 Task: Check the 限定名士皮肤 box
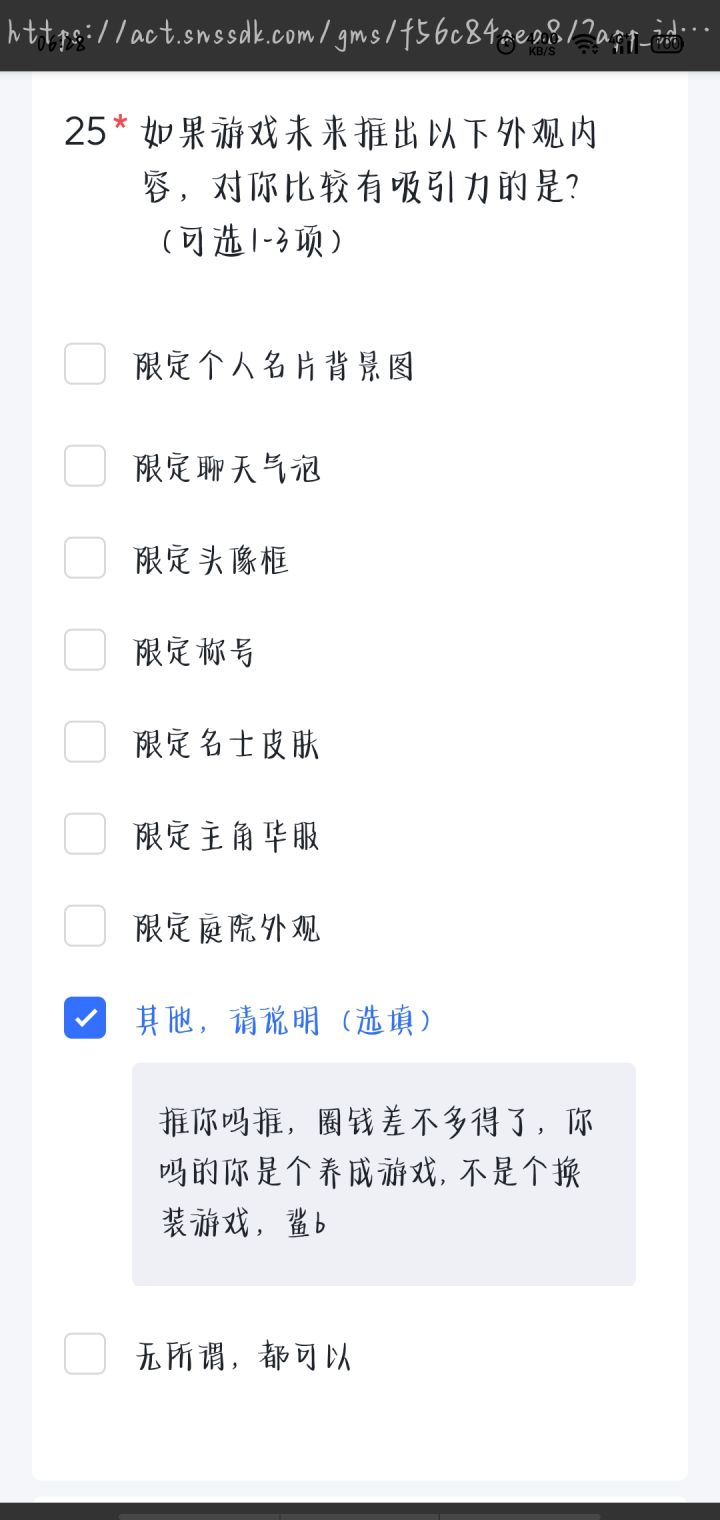click(x=85, y=742)
